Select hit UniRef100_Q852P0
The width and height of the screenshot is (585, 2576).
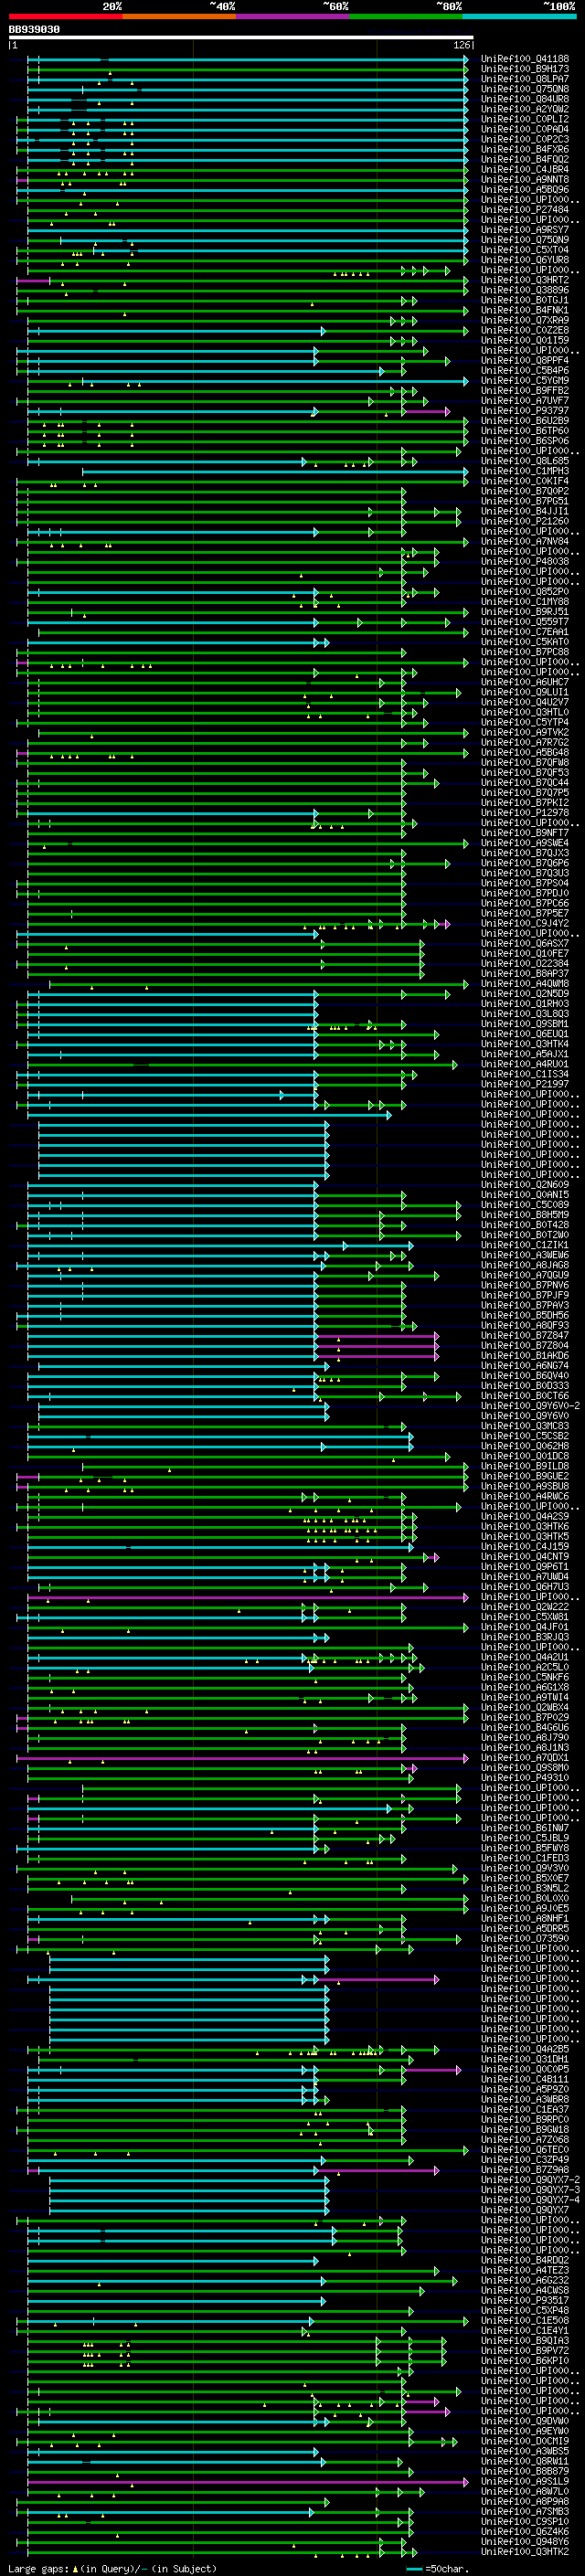pos(525,591)
